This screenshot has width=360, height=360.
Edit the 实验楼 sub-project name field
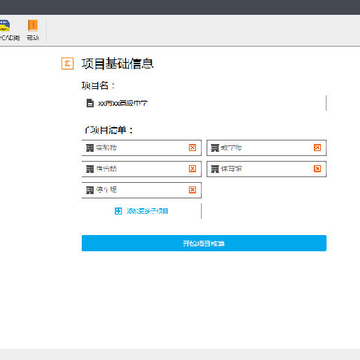141,148
